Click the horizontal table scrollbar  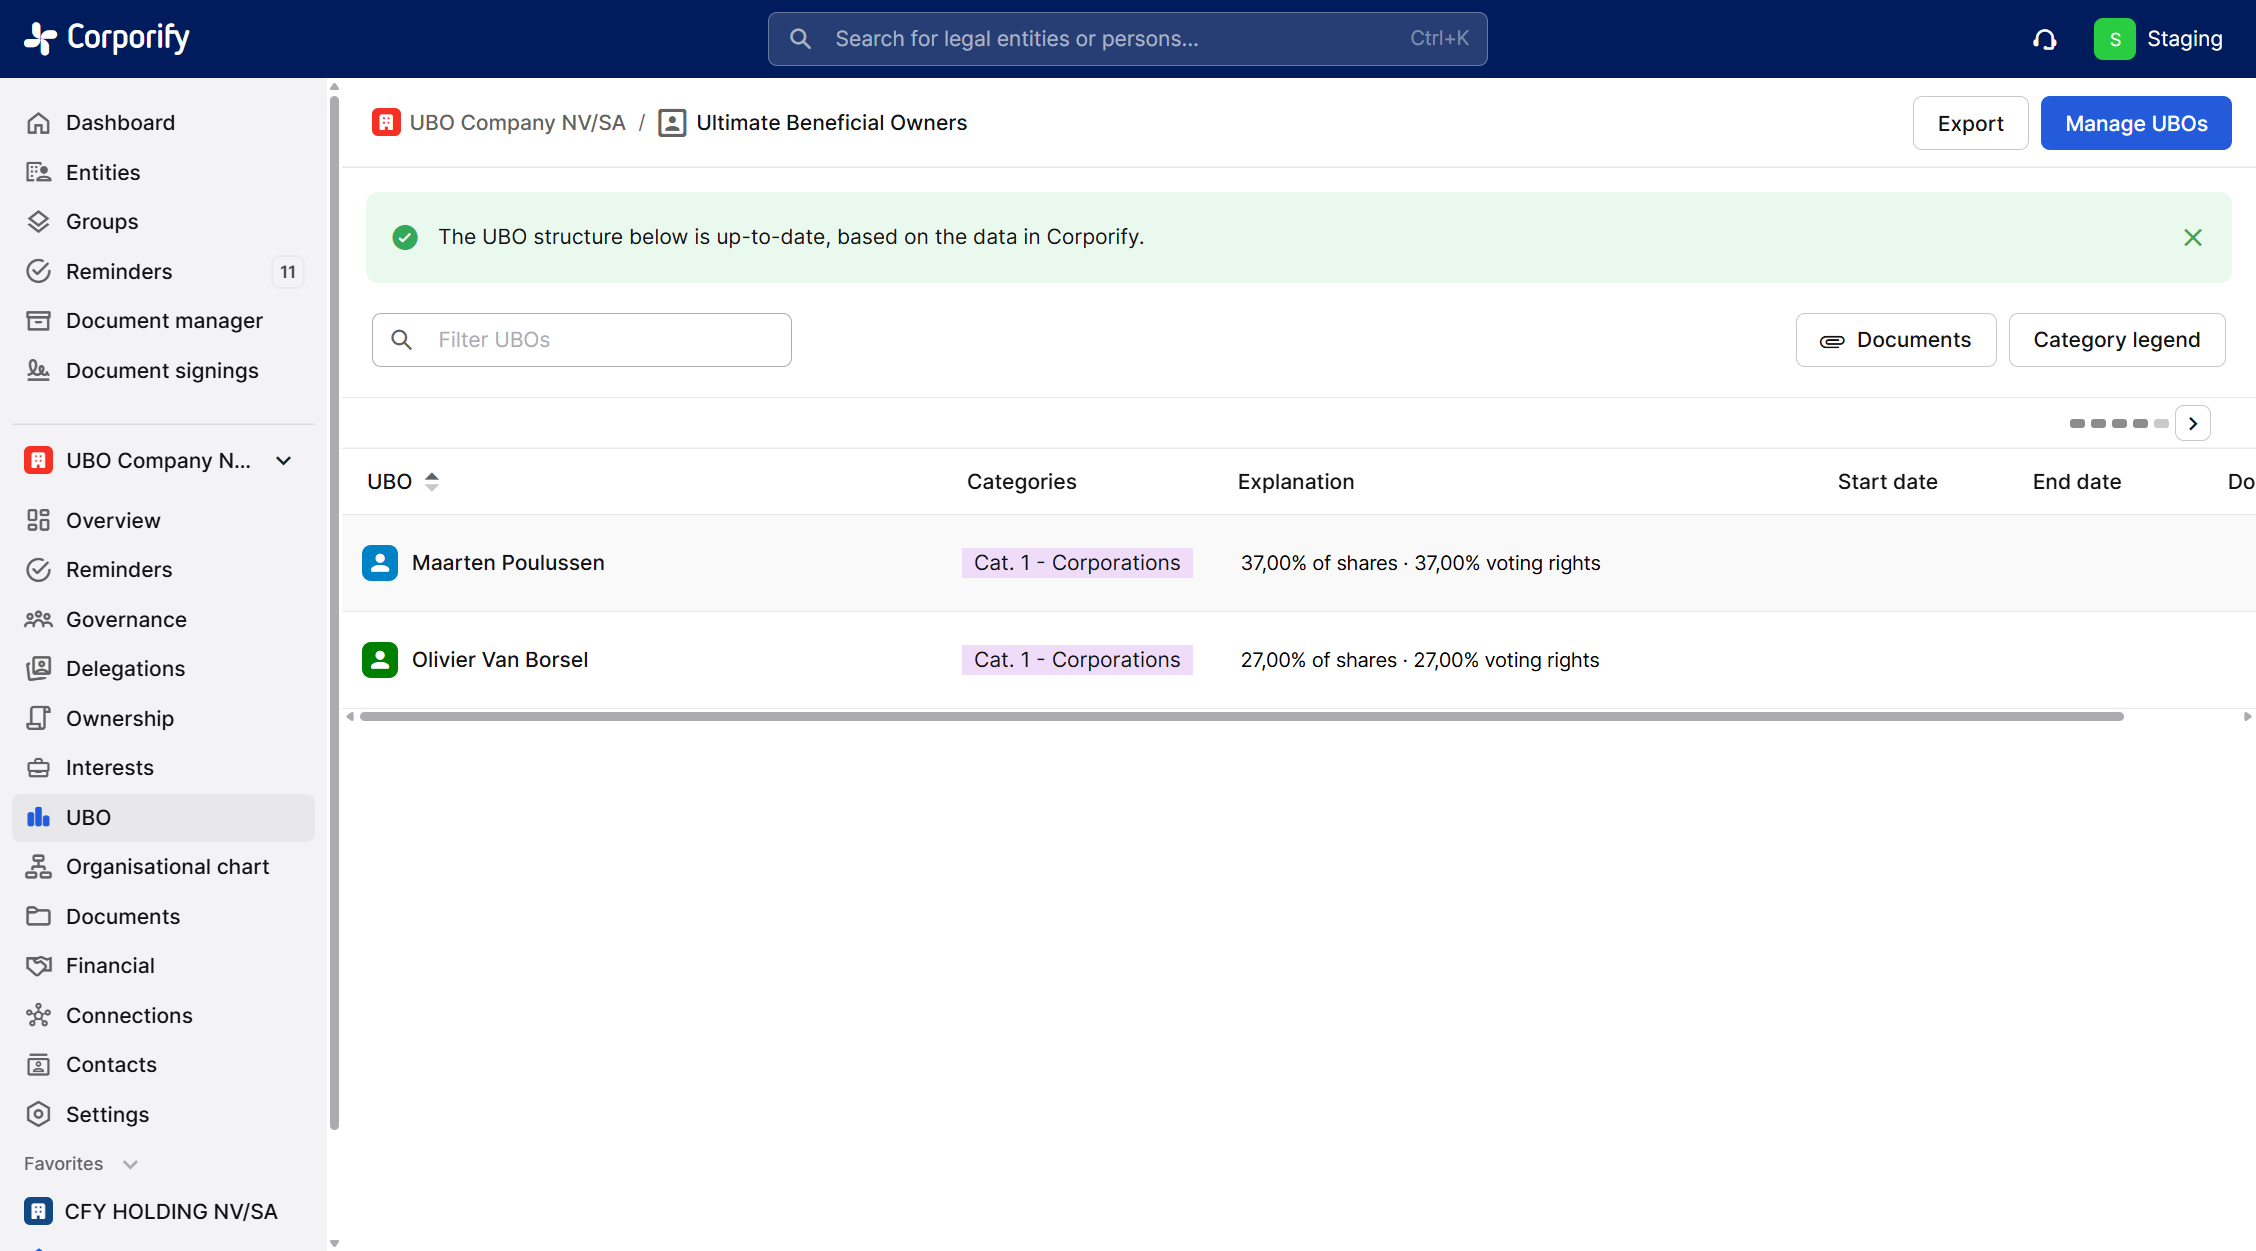pos(1240,717)
